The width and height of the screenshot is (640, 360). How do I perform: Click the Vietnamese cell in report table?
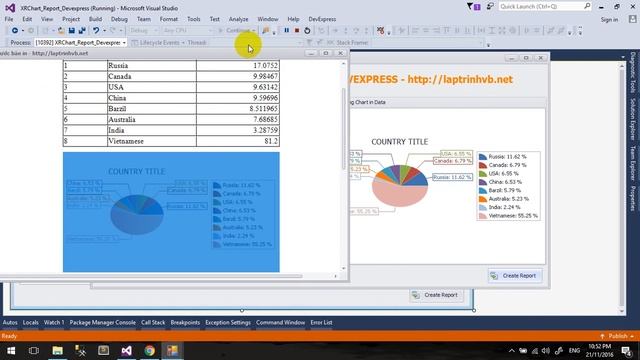151,141
